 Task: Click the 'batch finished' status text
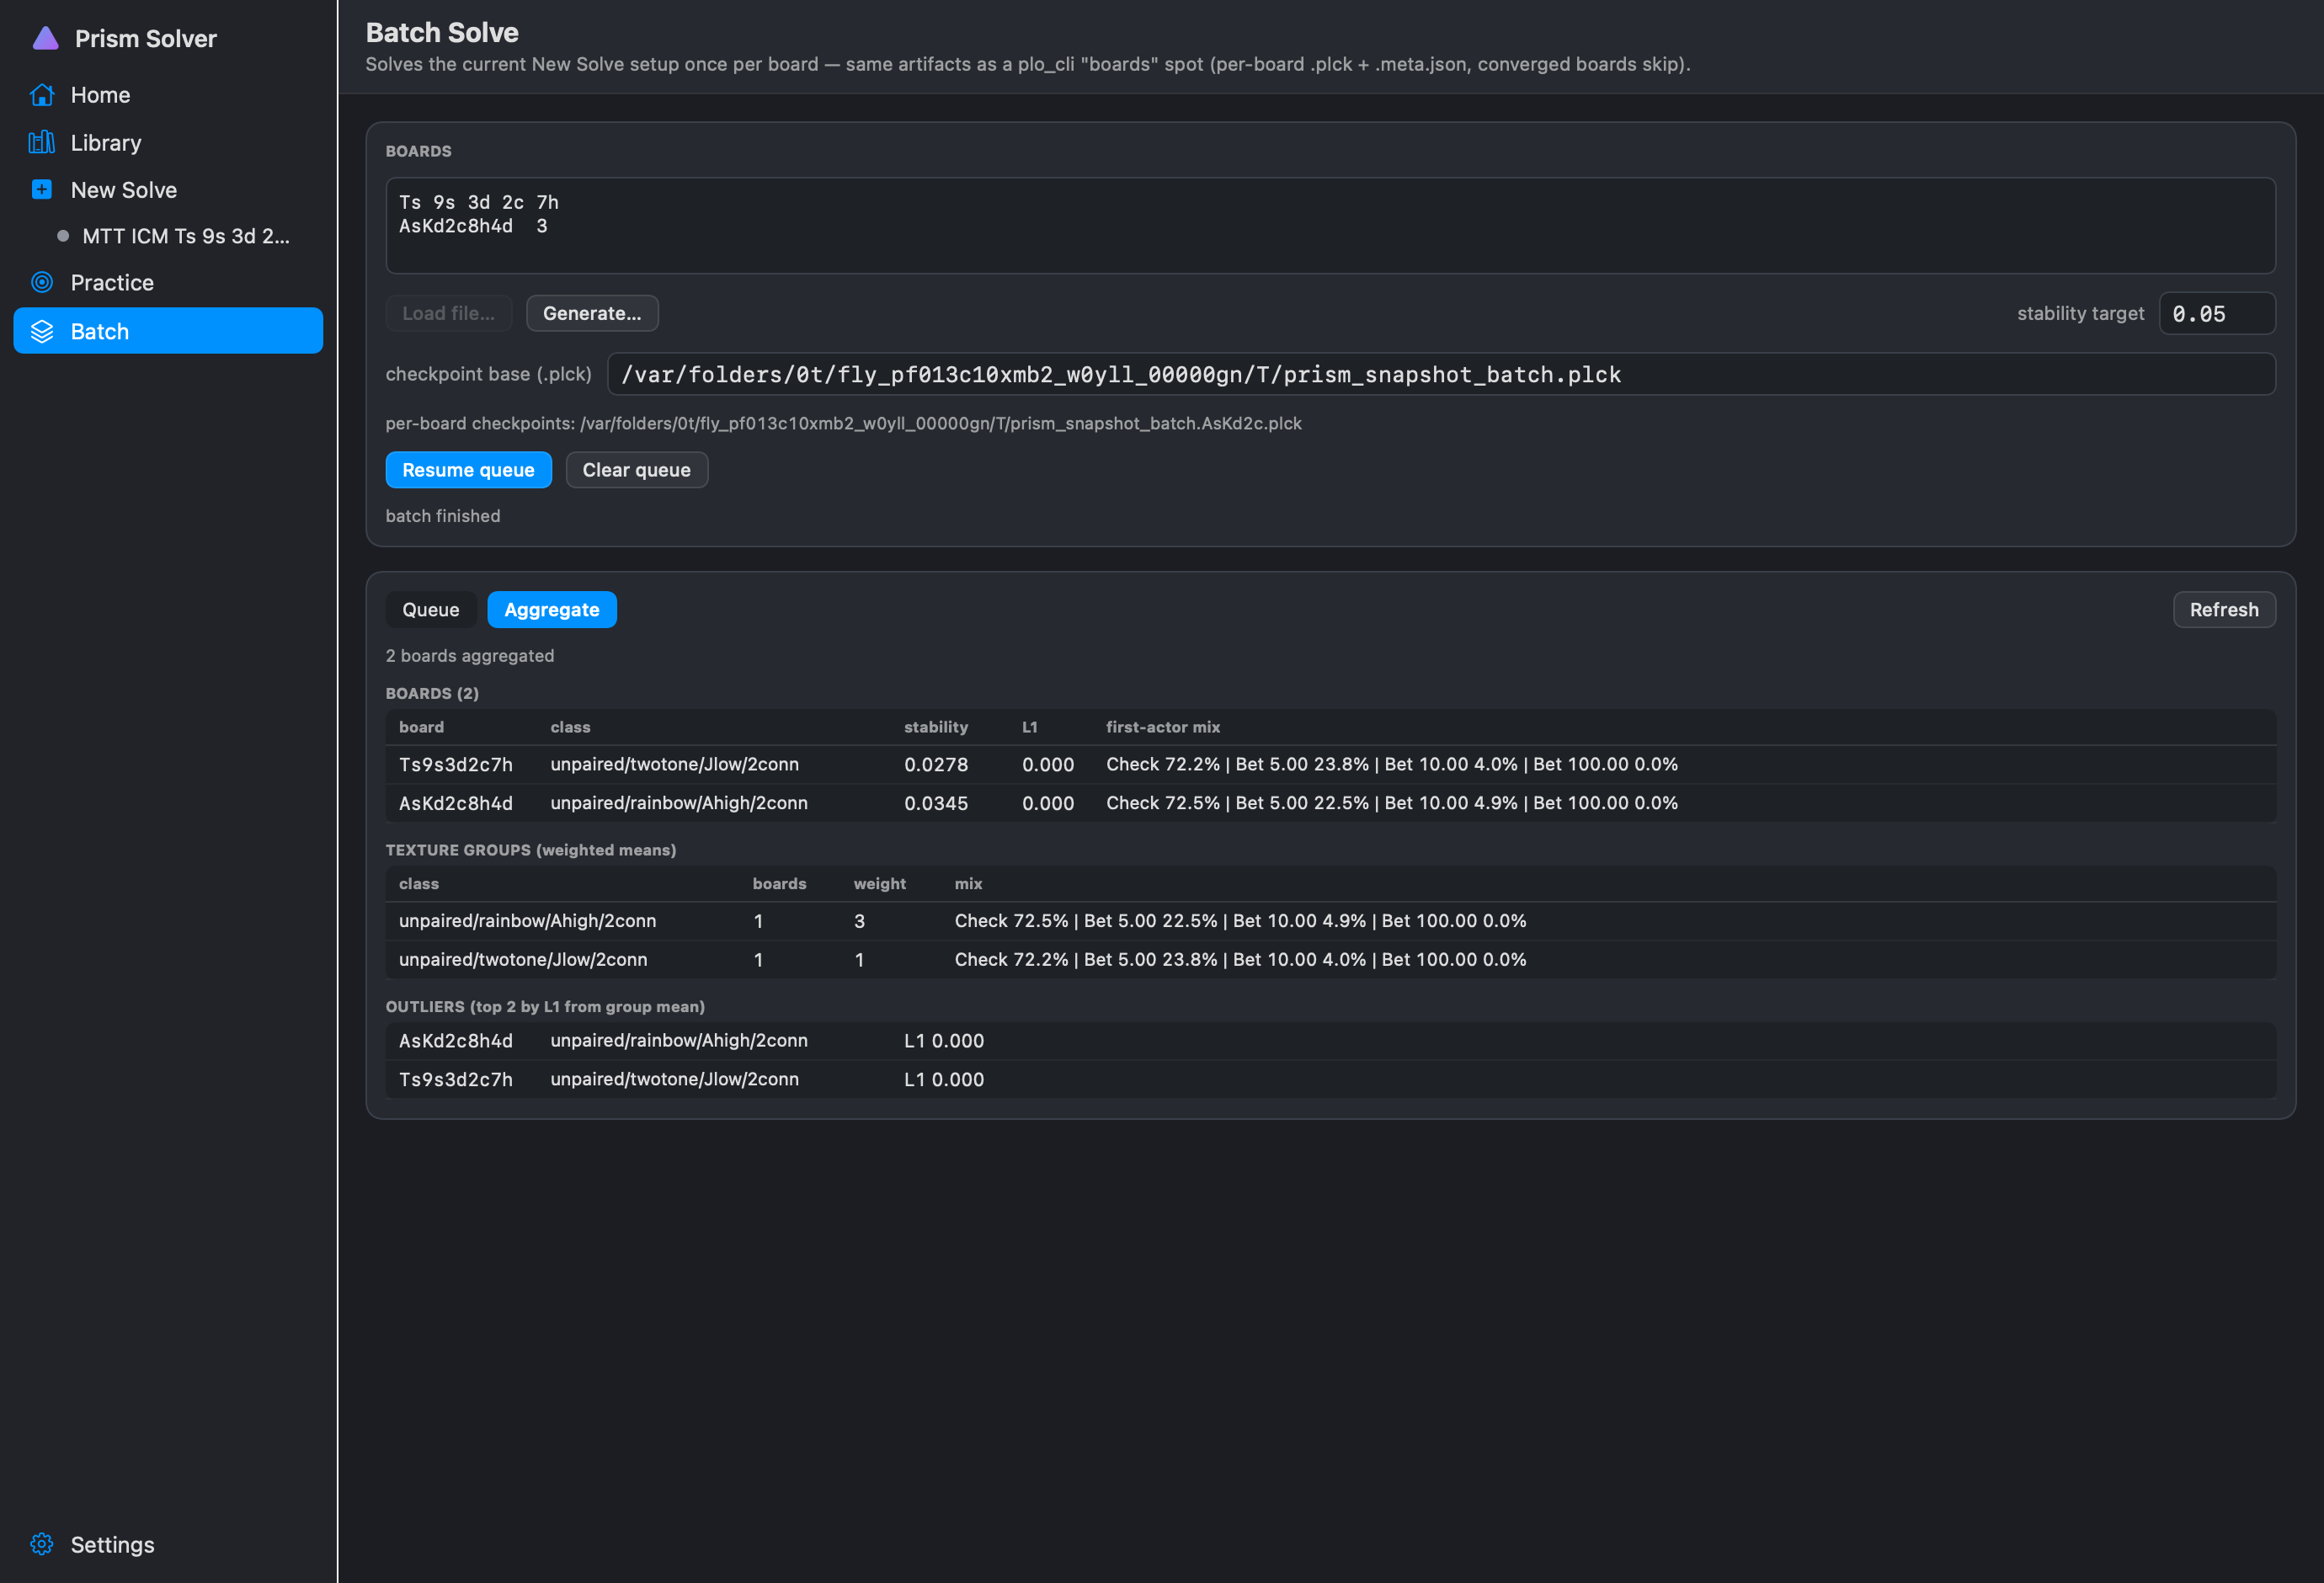[x=443, y=516]
